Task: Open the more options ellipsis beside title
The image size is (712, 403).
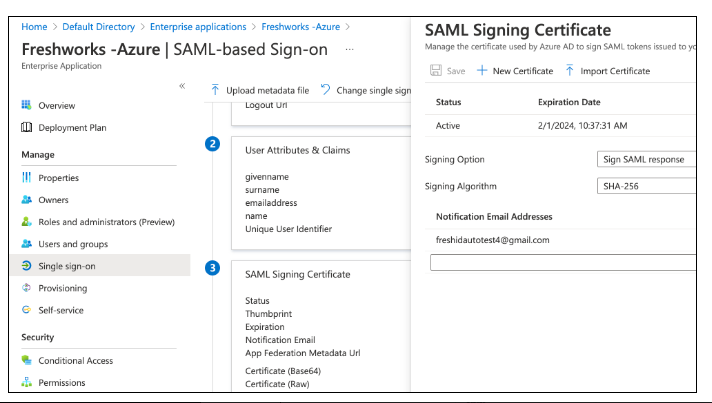Action: tap(349, 49)
